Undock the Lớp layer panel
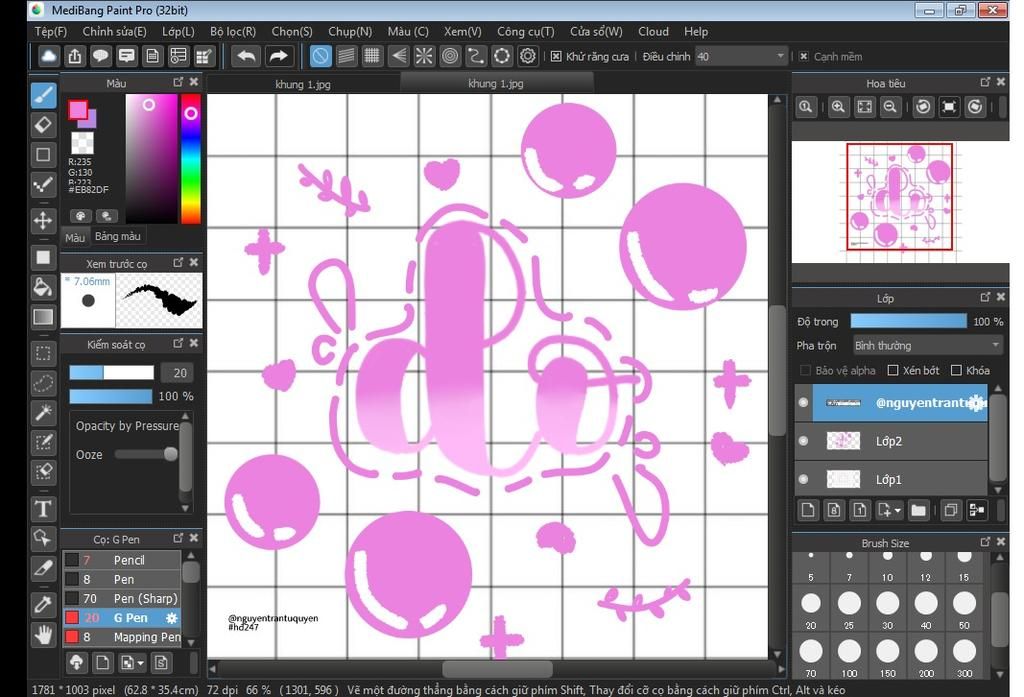Screen dimensions: 1024x697 [x=985, y=297]
